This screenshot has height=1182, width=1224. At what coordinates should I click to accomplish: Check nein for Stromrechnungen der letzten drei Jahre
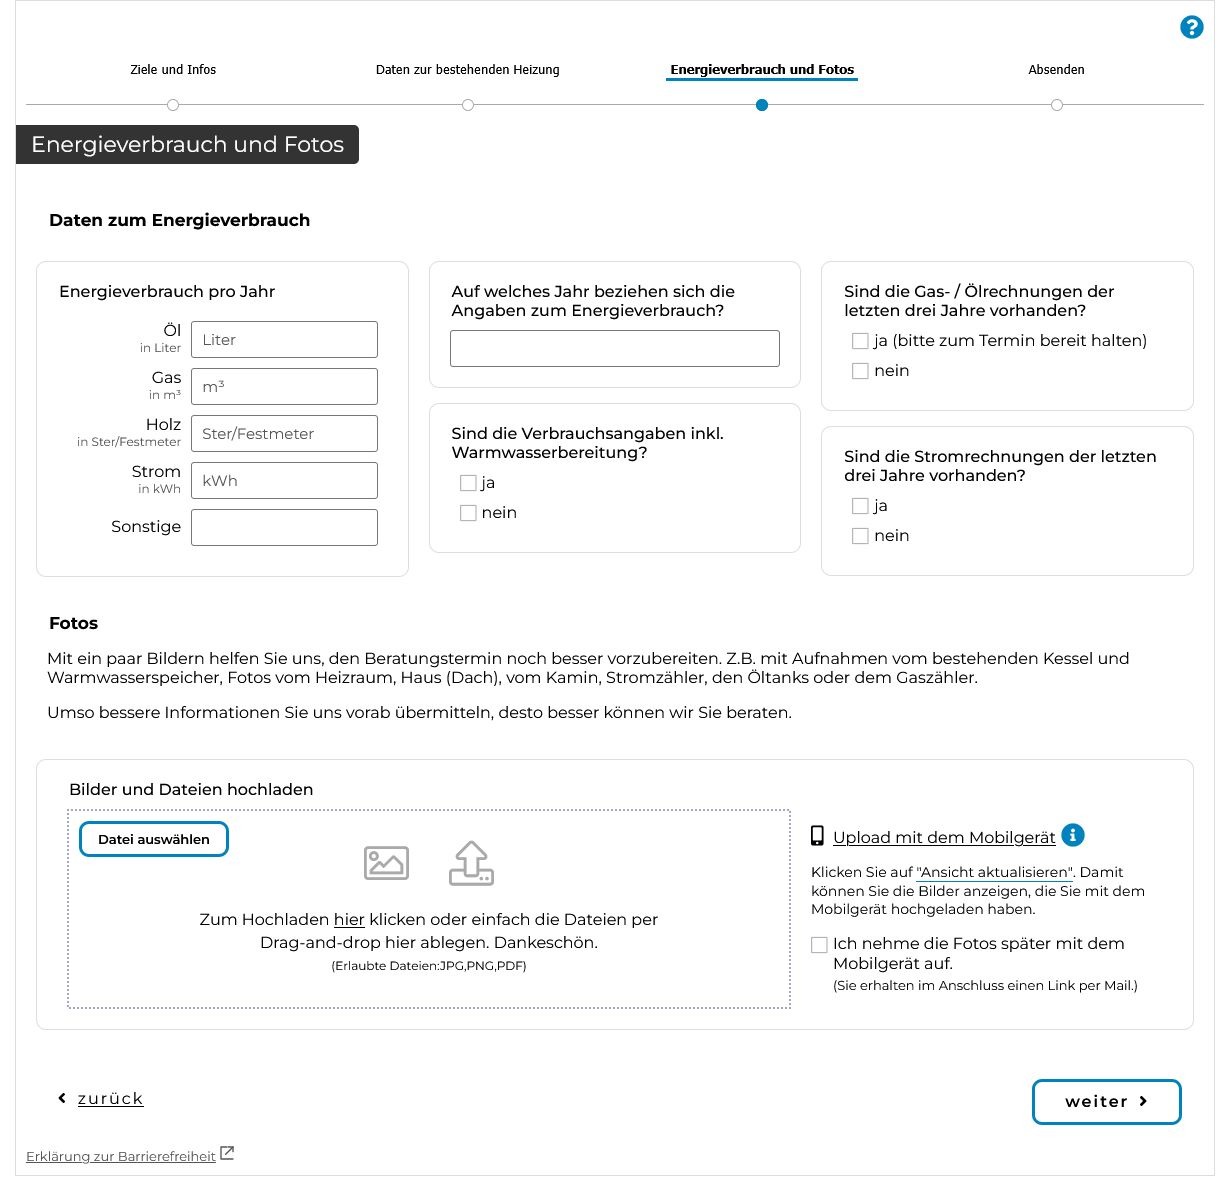point(860,536)
